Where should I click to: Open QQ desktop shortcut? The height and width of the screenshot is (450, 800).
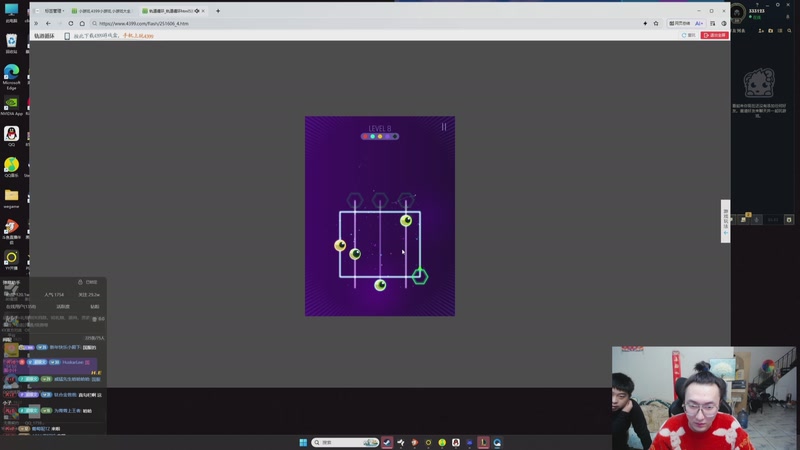click(11, 136)
